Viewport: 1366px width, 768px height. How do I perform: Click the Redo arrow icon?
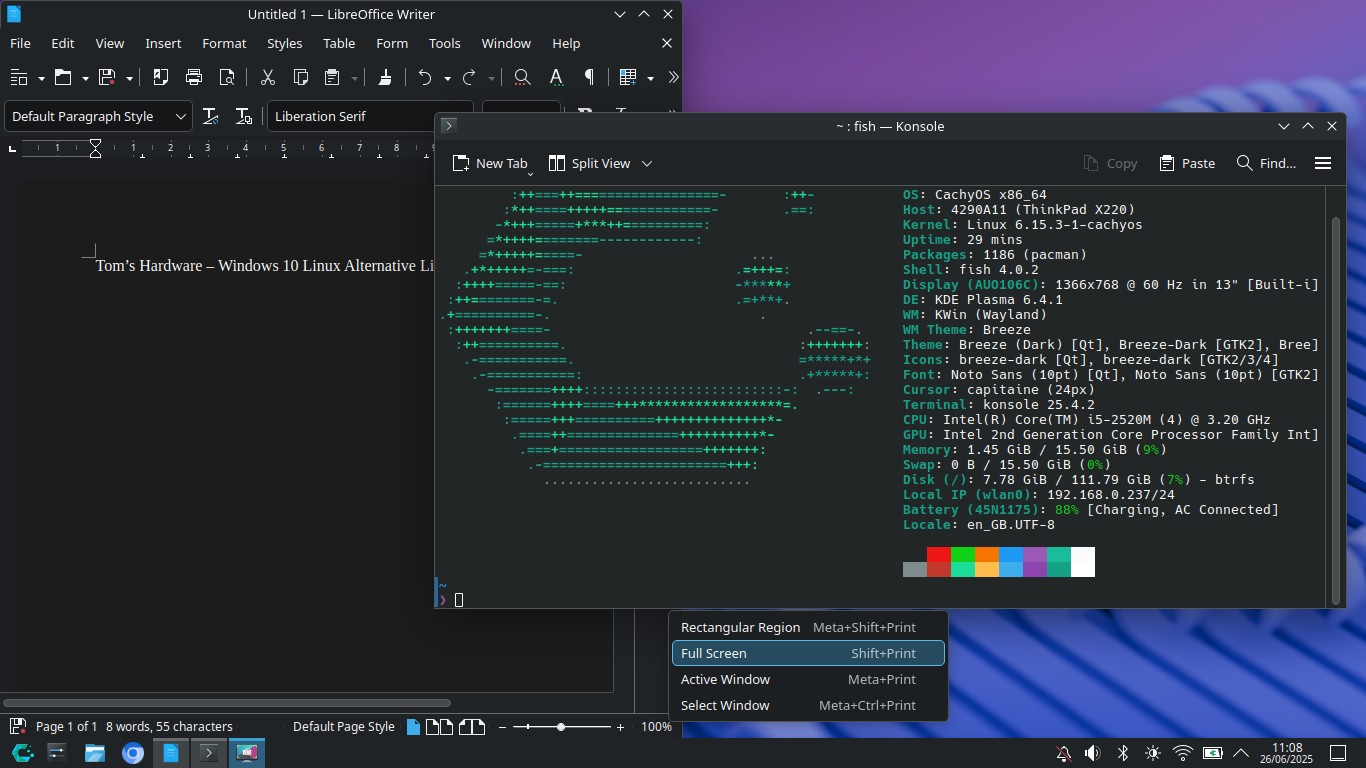click(x=469, y=77)
